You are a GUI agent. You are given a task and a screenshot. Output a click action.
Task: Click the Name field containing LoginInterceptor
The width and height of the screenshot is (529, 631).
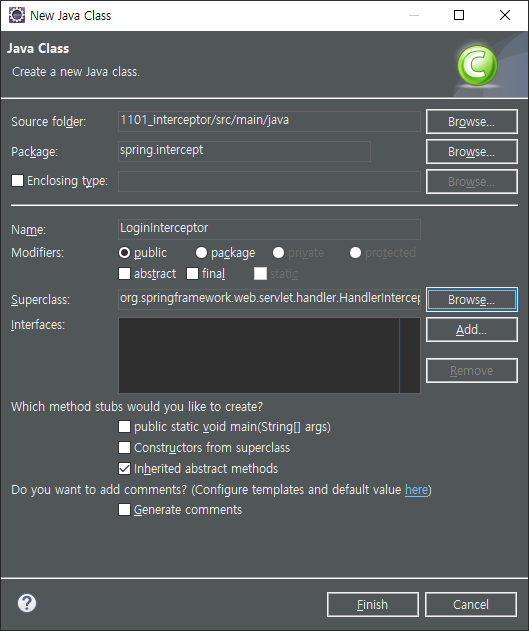(x=270, y=229)
